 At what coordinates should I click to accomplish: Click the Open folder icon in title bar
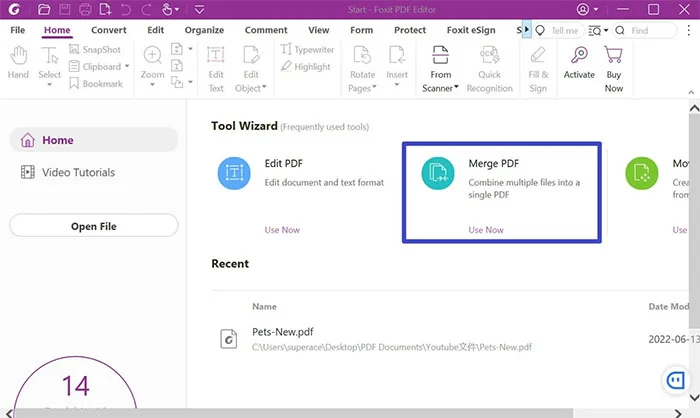pyautogui.click(x=43, y=10)
